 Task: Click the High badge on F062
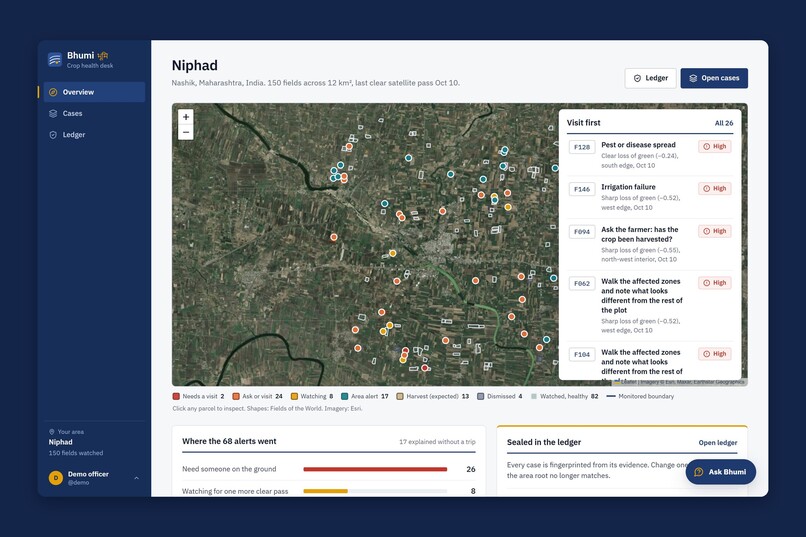(715, 283)
